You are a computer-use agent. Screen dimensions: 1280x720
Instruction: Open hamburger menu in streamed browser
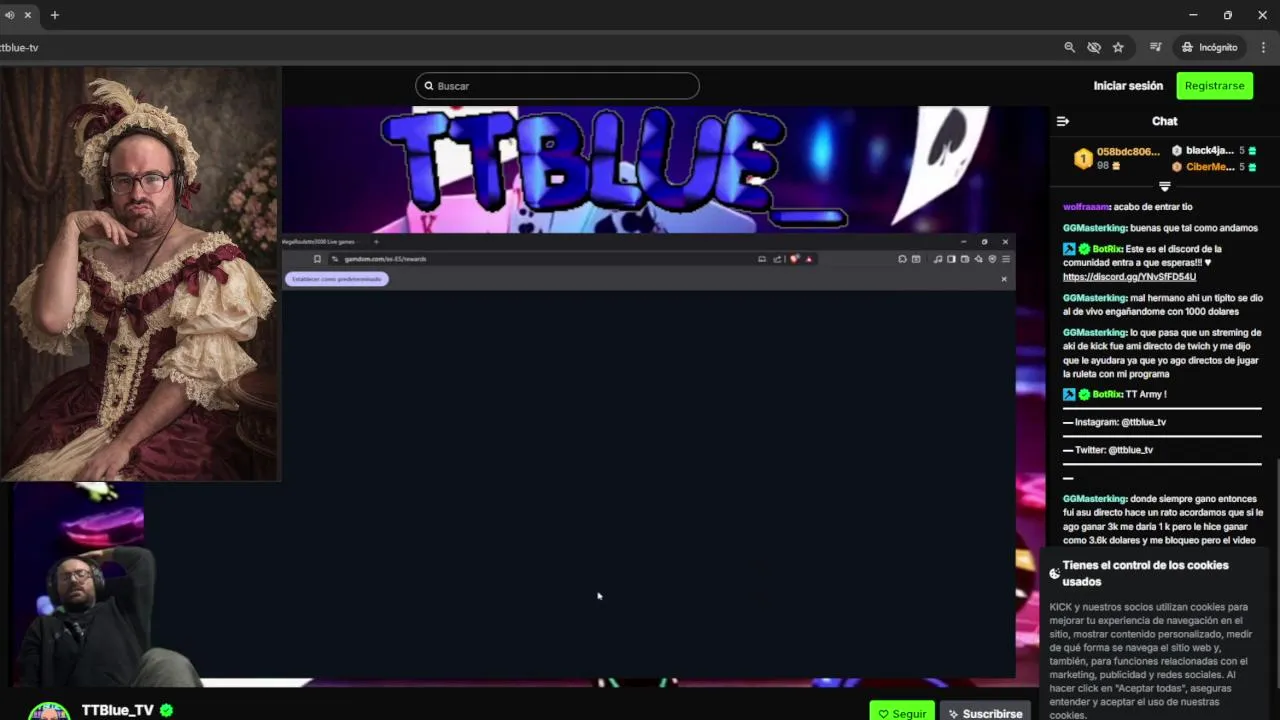click(1006, 259)
